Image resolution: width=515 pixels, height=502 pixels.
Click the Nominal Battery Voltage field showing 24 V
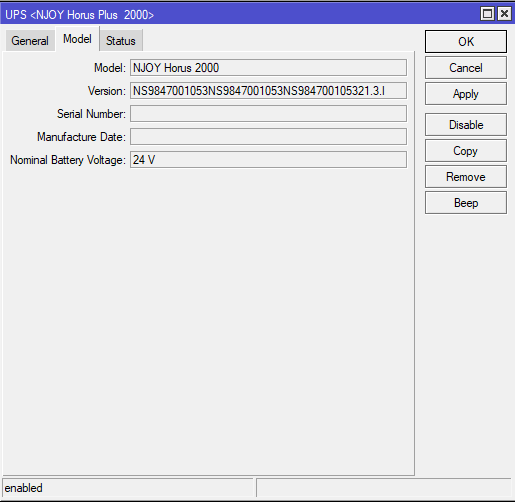pos(268,160)
